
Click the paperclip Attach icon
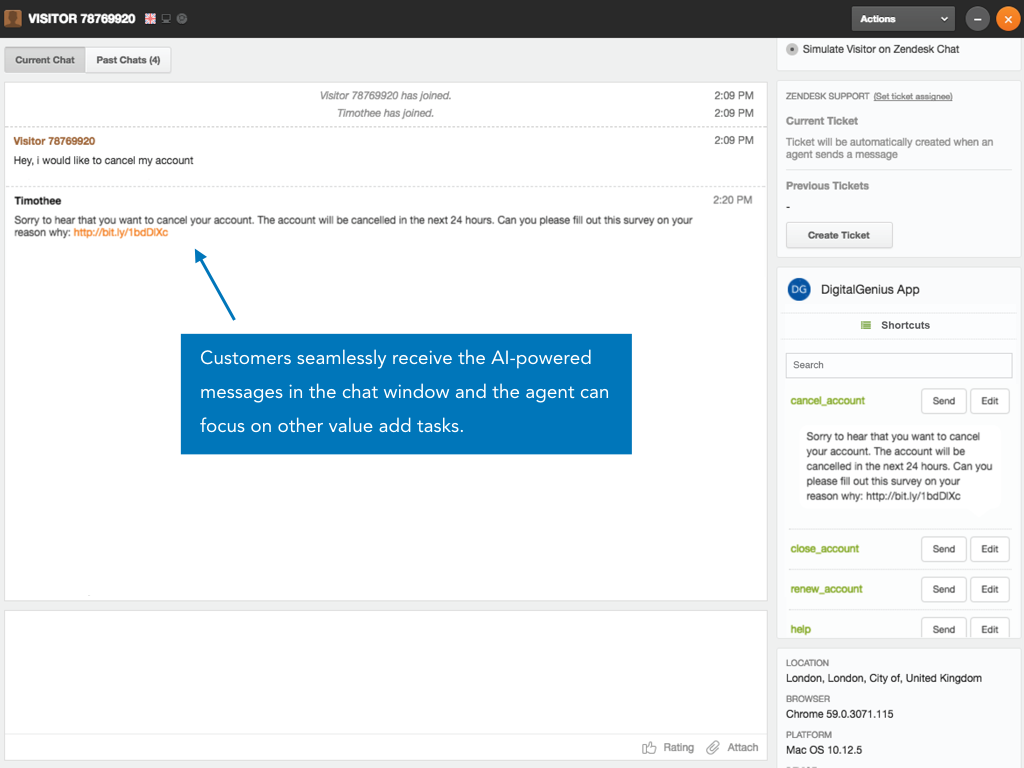tap(713, 747)
